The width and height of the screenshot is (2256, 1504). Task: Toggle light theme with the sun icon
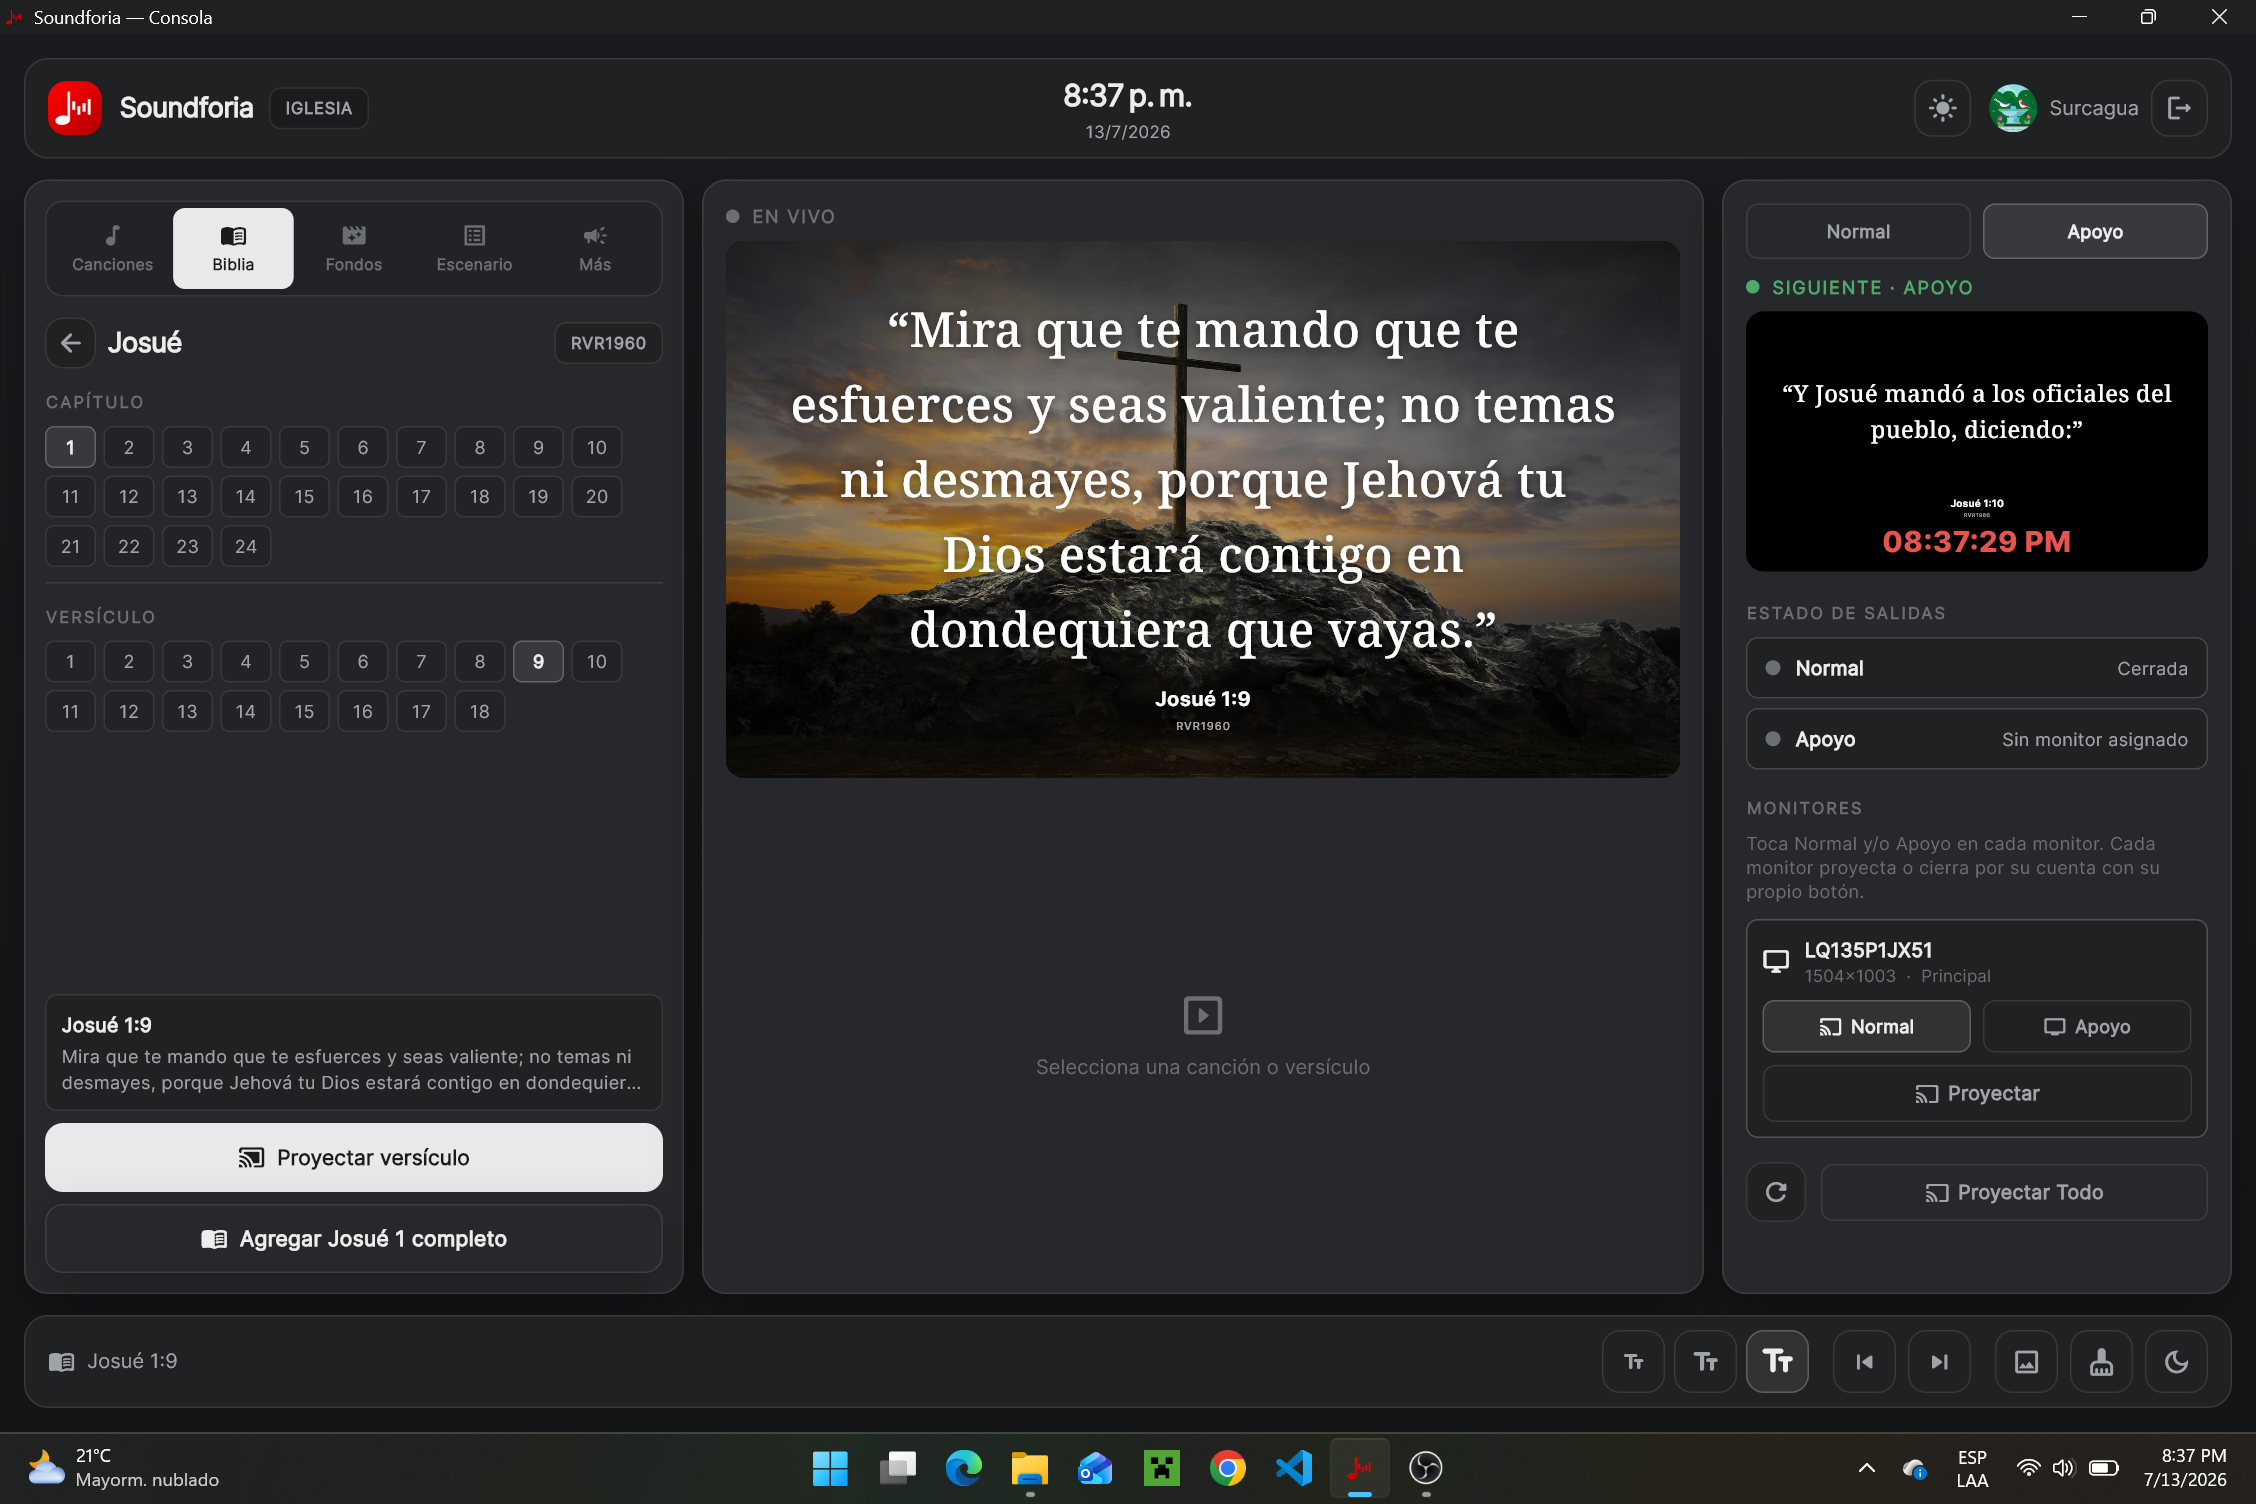[1942, 108]
